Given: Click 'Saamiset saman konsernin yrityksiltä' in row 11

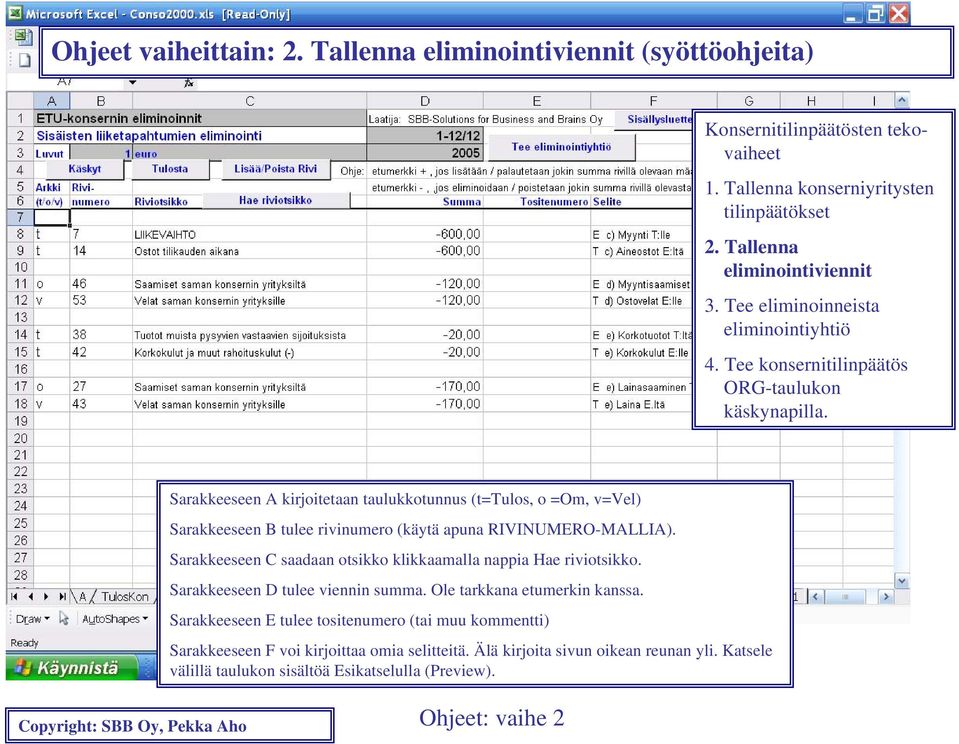Looking at the screenshot, I should click(250, 284).
